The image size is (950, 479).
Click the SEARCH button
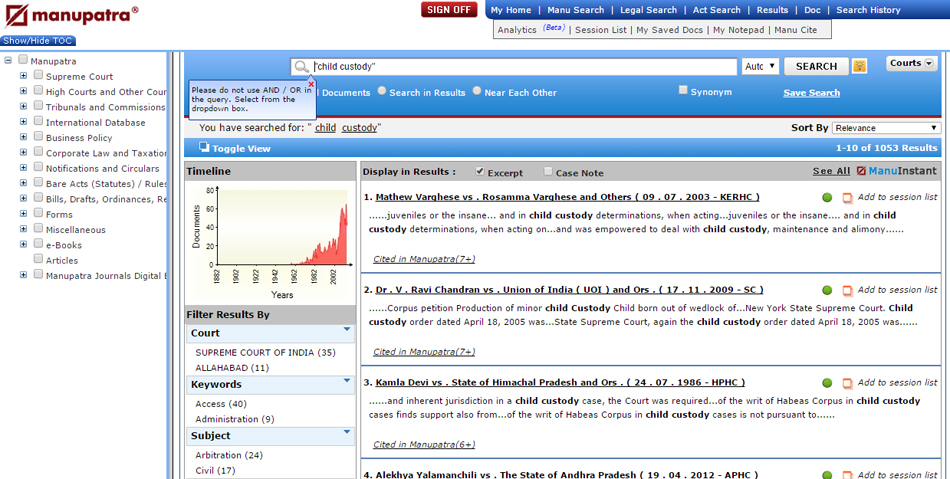pyautogui.click(x=816, y=67)
